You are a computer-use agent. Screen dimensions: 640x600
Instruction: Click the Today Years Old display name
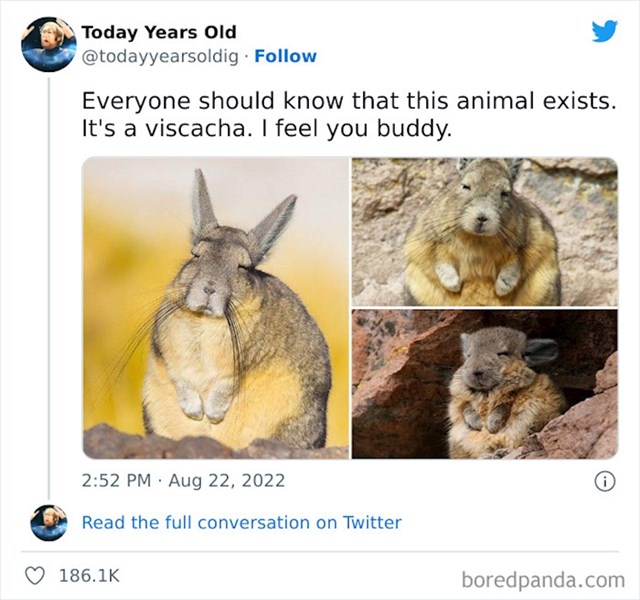click(x=159, y=32)
